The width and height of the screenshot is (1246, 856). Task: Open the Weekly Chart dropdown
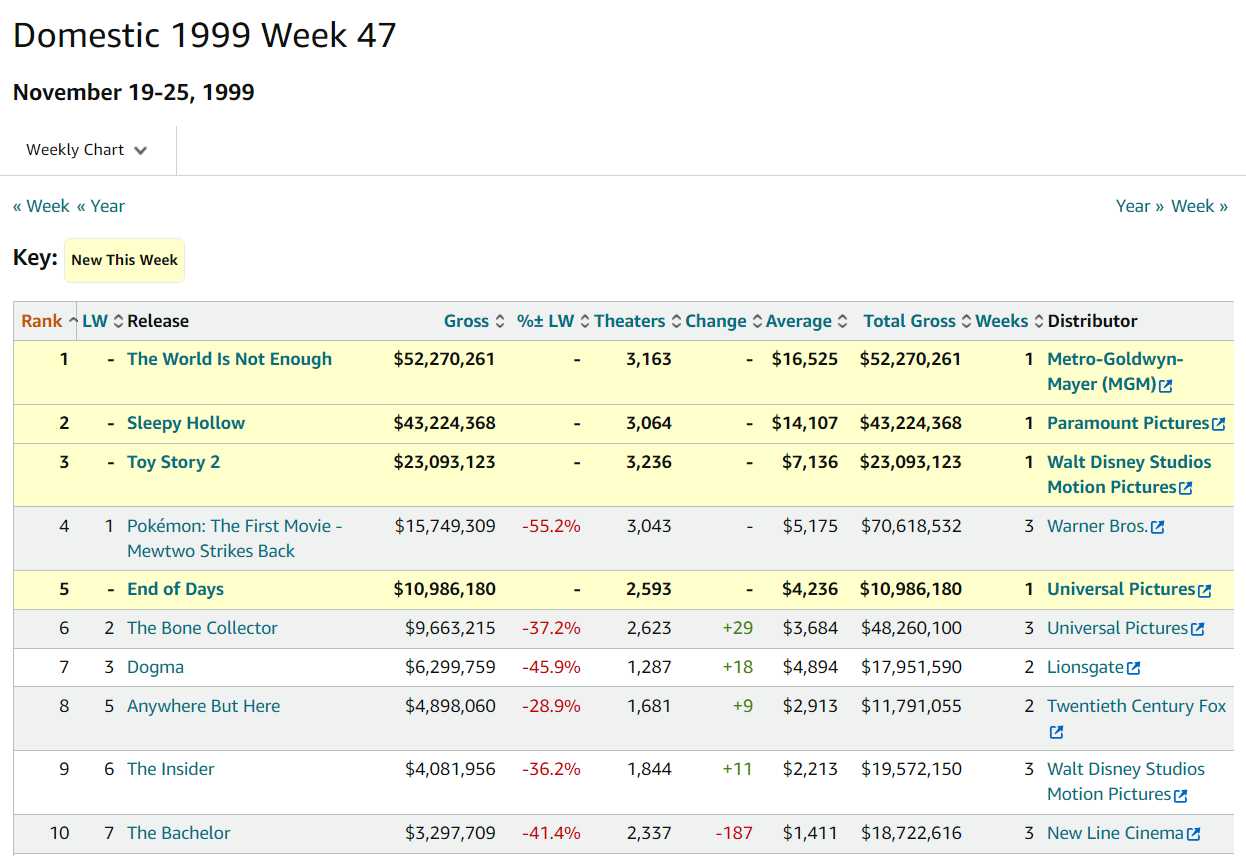pos(87,150)
